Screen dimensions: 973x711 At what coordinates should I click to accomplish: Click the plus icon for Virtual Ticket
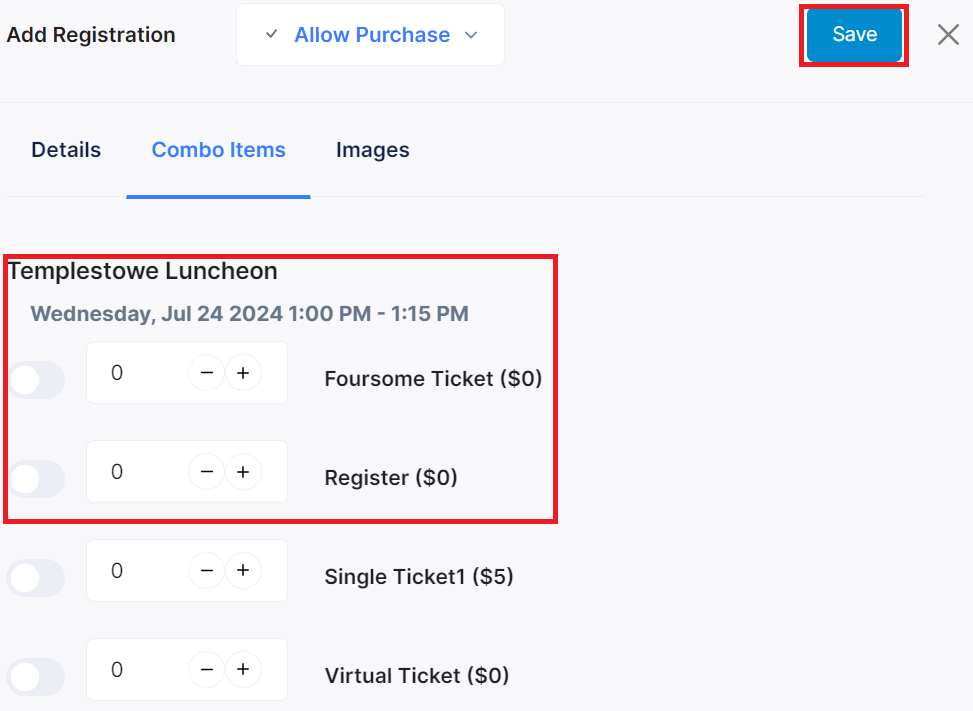pos(243,669)
